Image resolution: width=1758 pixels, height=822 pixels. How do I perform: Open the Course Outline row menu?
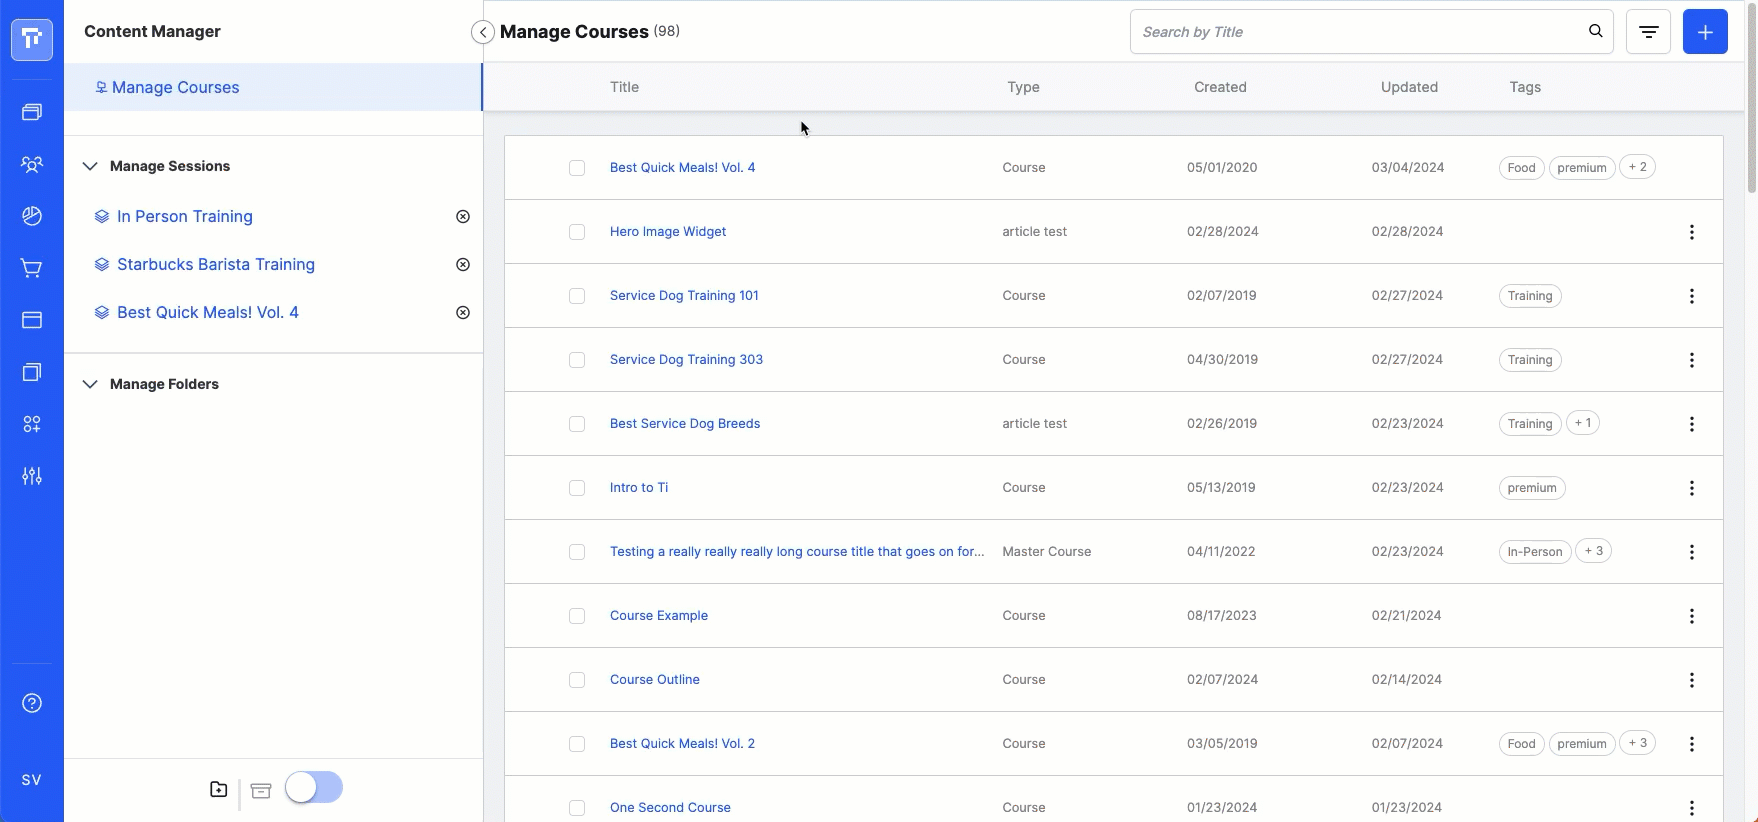(x=1692, y=680)
